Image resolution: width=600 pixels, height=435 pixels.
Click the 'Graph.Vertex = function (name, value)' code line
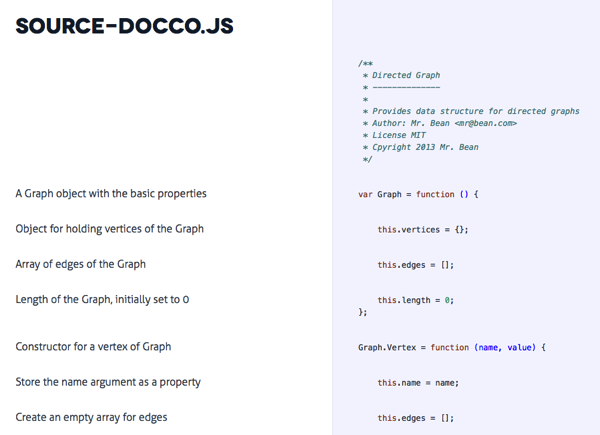pos(451,347)
